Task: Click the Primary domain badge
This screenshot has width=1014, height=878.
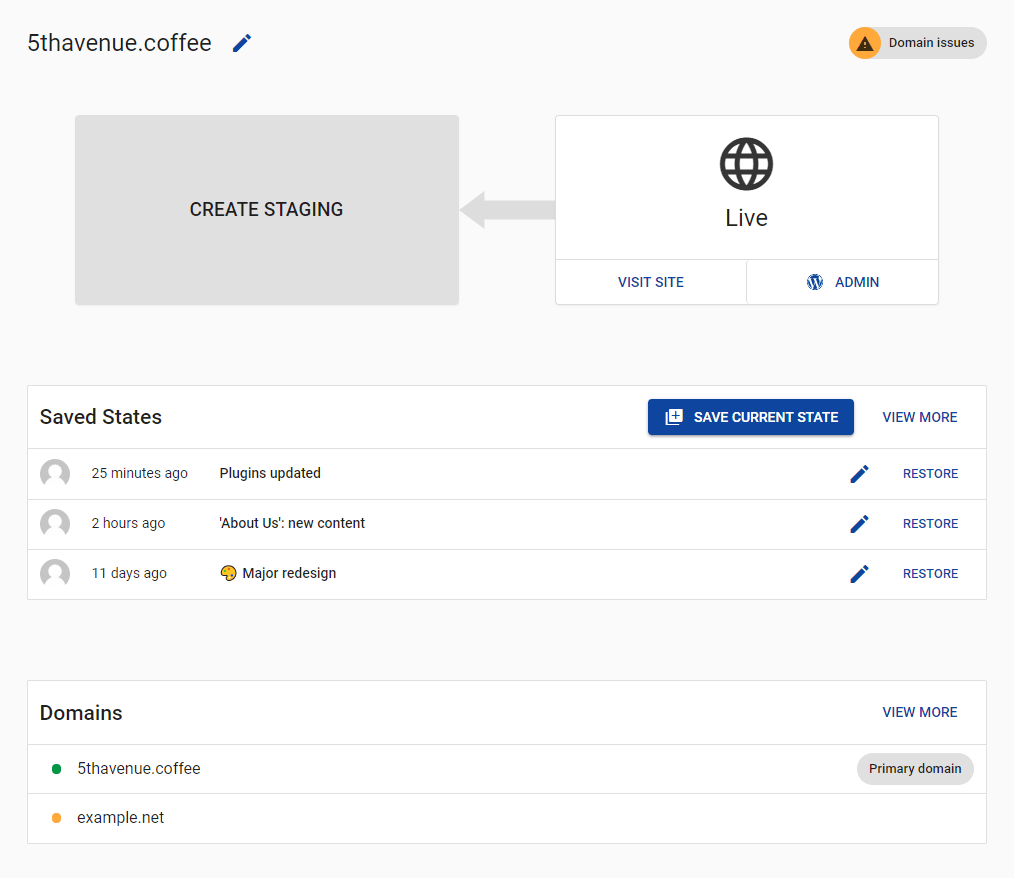Action: tap(915, 769)
